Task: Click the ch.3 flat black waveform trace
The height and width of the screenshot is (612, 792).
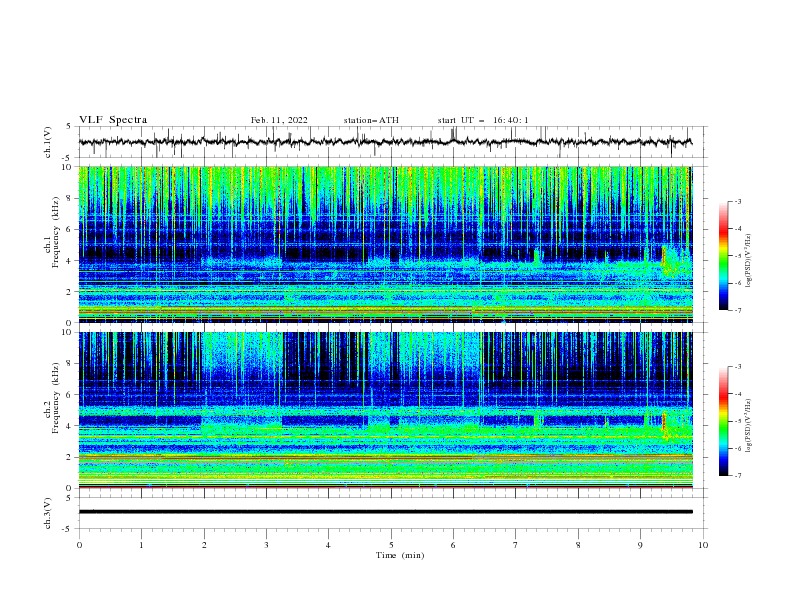Action: (386, 512)
